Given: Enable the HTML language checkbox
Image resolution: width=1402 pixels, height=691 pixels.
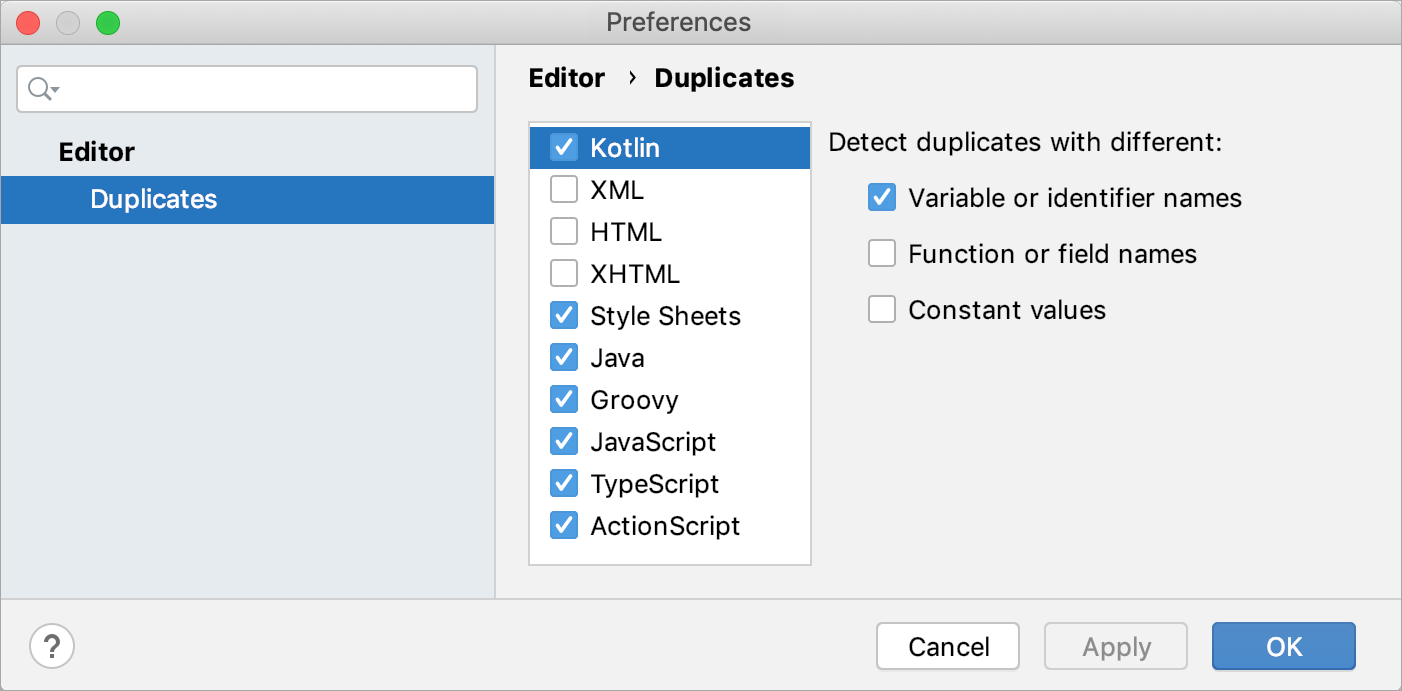Looking at the screenshot, I should tap(564, 232).
